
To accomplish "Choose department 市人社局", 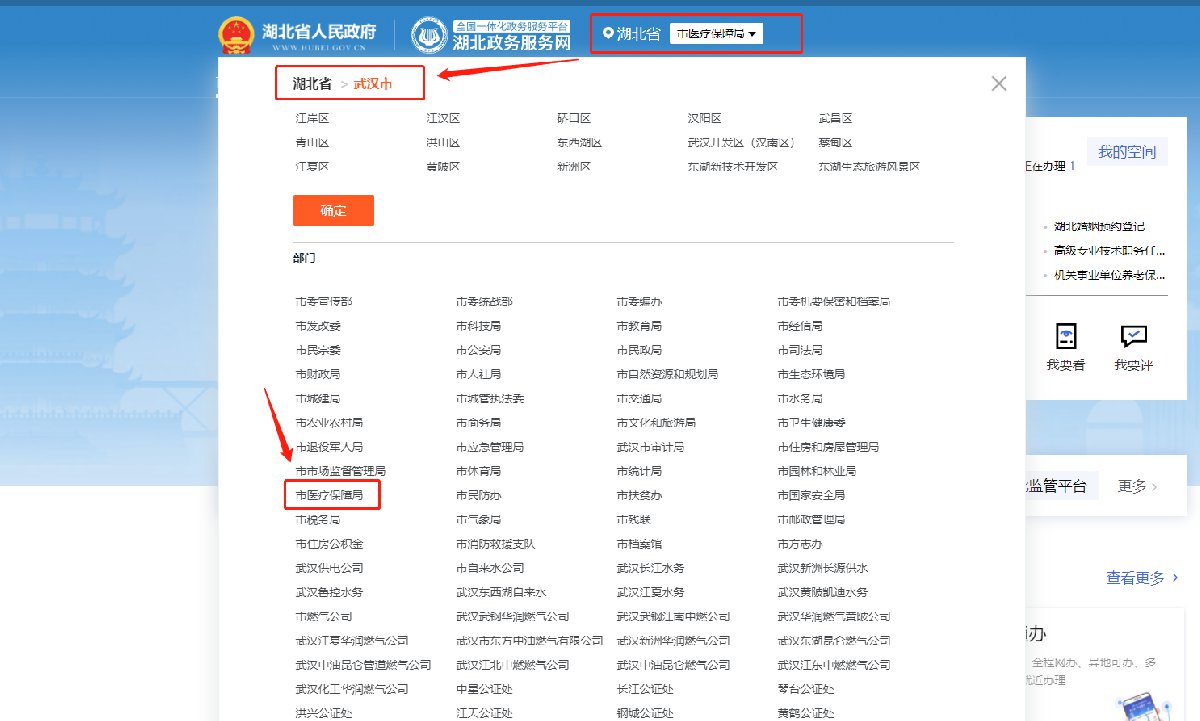I will pyautogui.click(x=478, y=374).
